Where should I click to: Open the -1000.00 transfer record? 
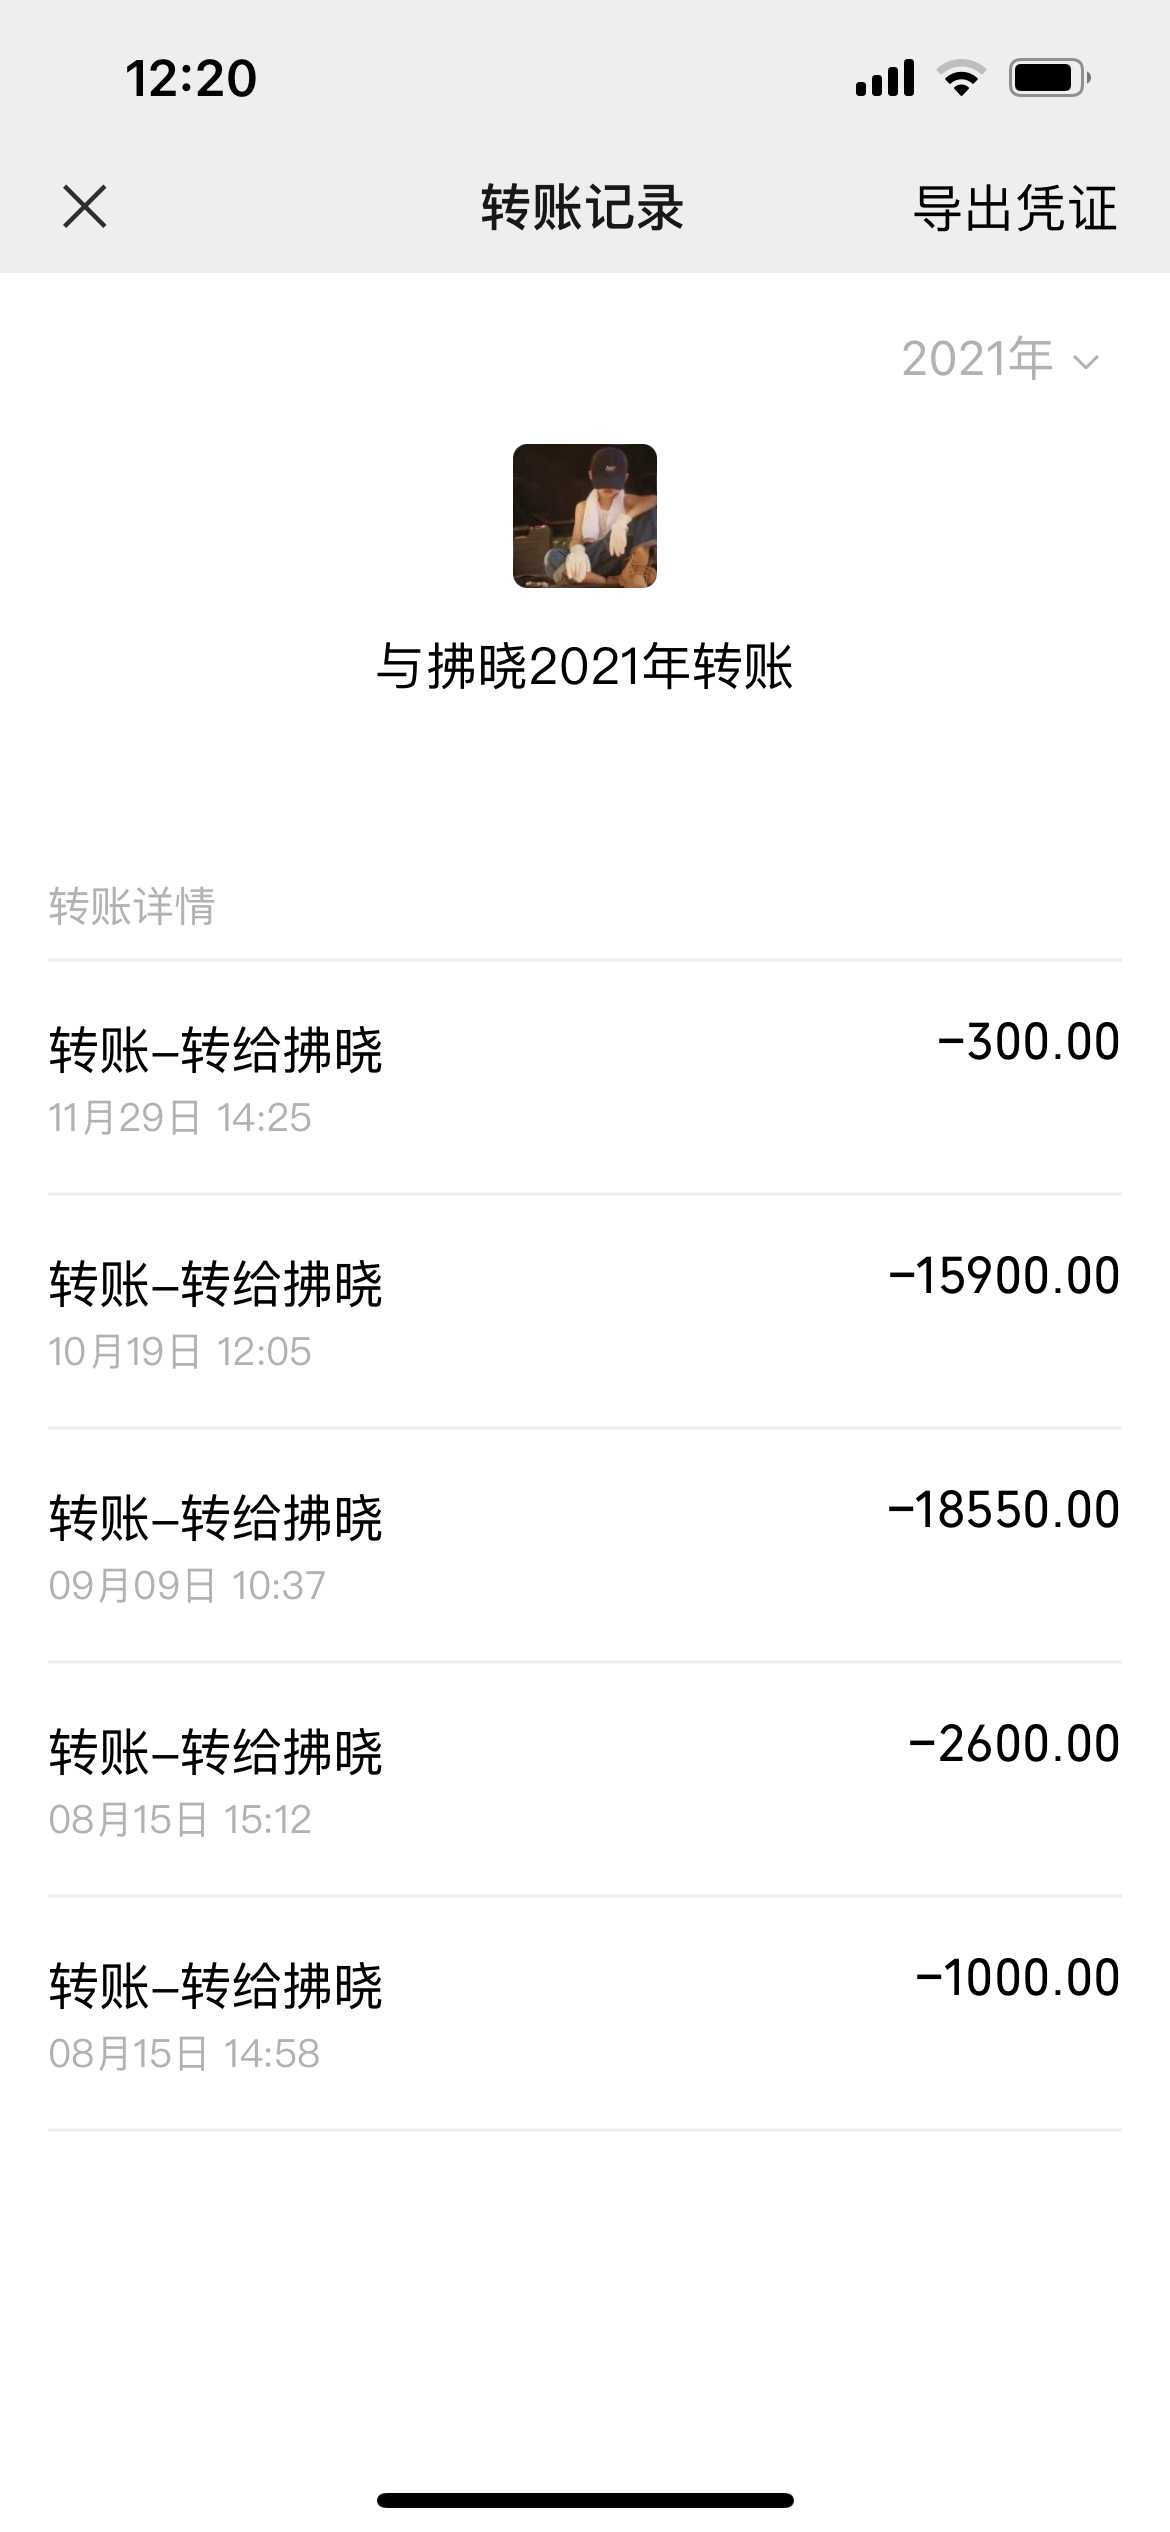click(x=585, y=2013)
